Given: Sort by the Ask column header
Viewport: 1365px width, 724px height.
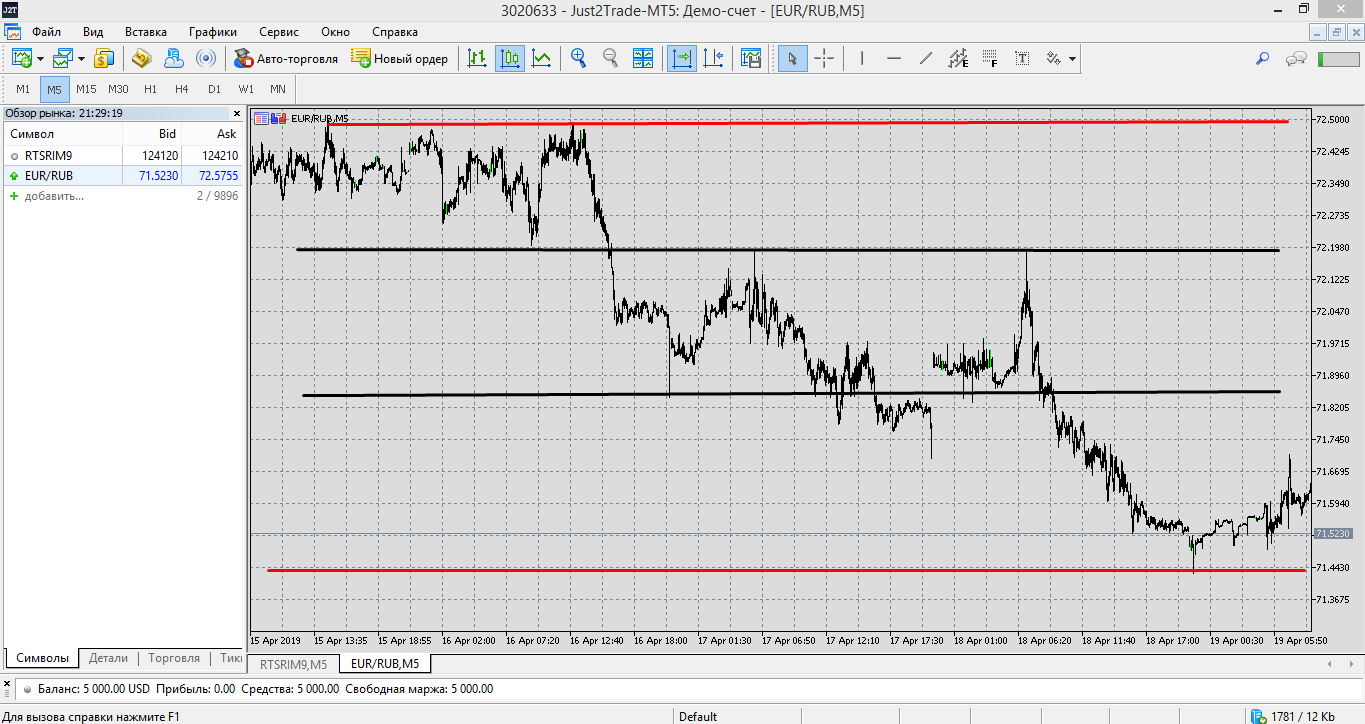Looking at the screenshot, I should point(212,134).
